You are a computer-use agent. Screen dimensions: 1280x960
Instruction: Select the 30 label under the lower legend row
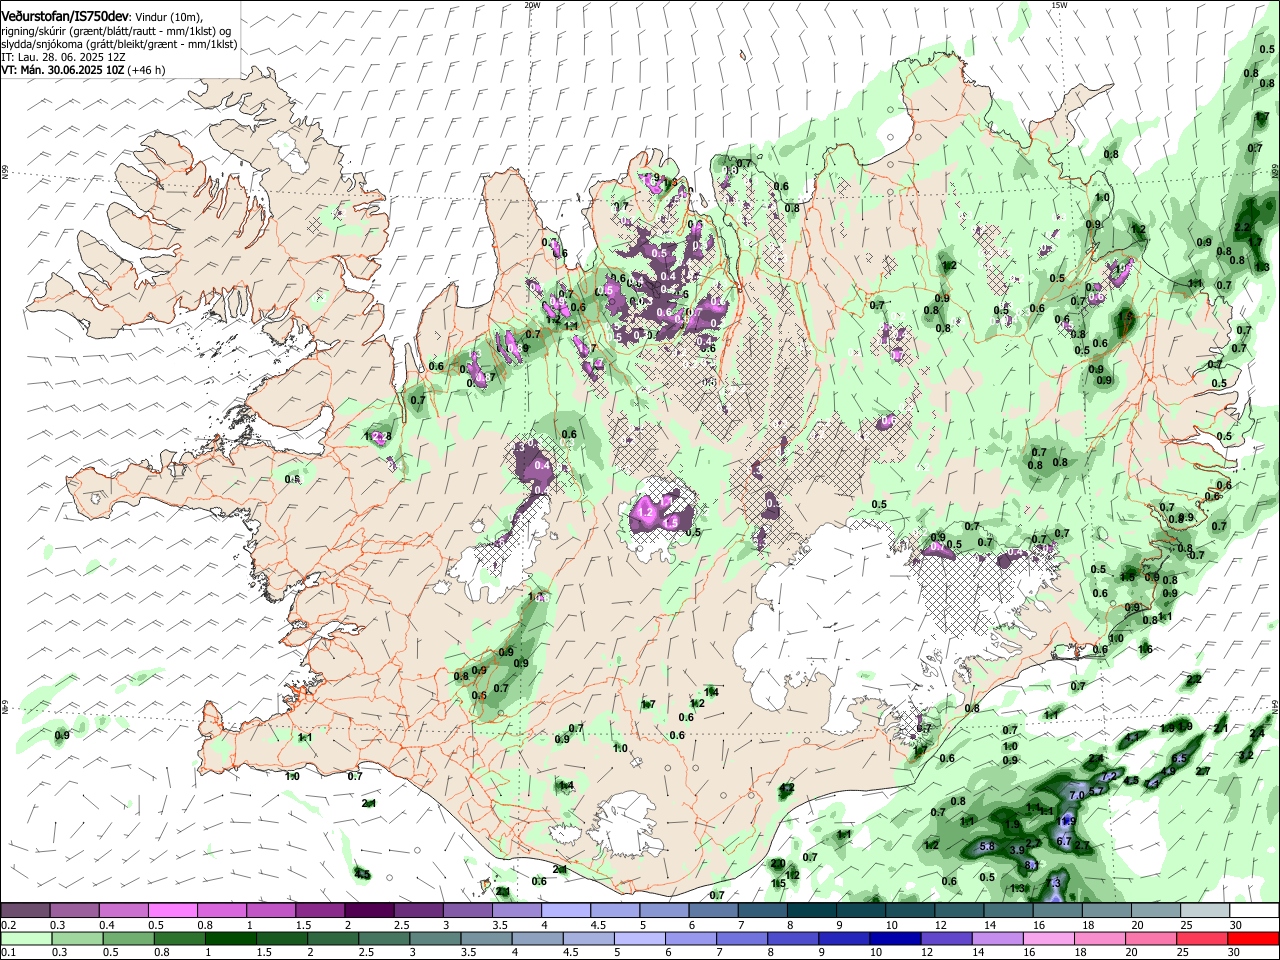[x=1236, y=953]
